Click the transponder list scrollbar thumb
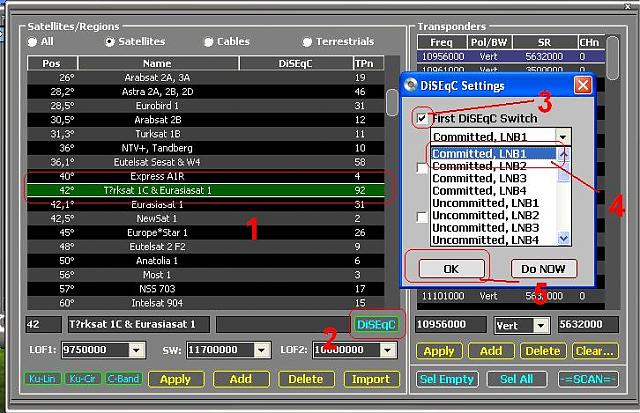 613,58
